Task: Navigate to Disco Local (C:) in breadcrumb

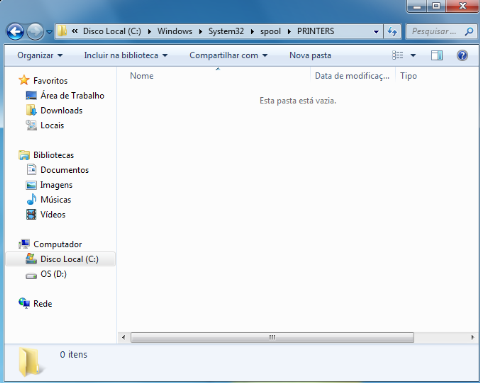Action: [x=112, y=31]
